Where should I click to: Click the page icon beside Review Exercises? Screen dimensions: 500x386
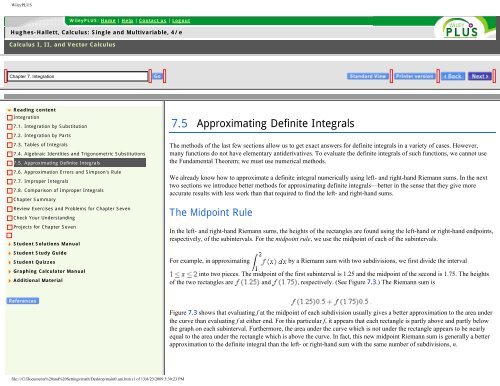10,209
